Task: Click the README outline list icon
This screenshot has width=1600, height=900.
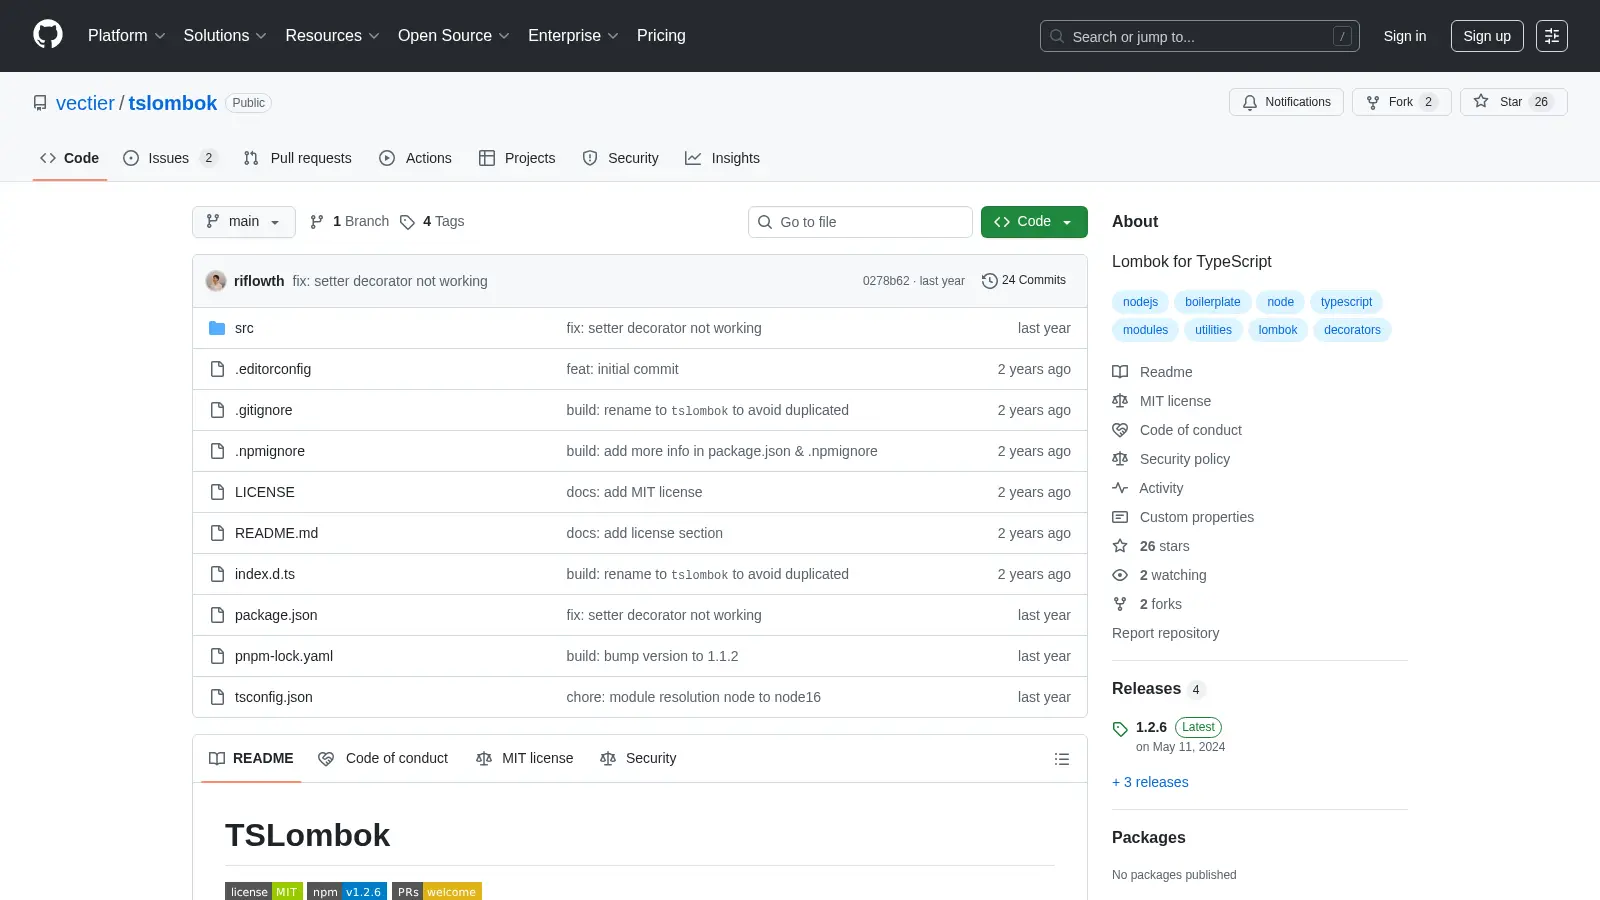Action: point(1062,759)
